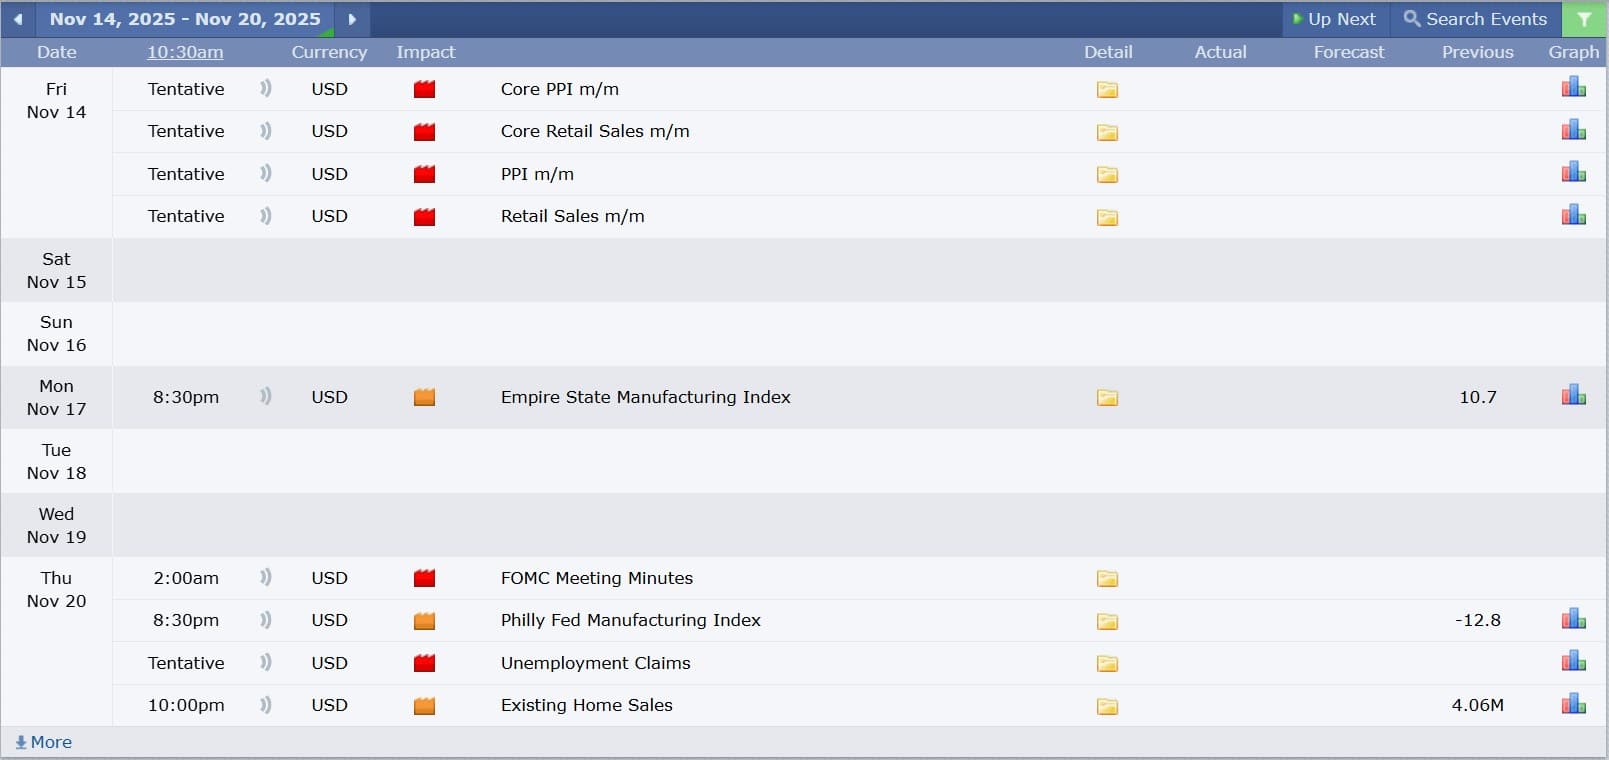
Task: Open Search Events
Action: [1475, 19]
